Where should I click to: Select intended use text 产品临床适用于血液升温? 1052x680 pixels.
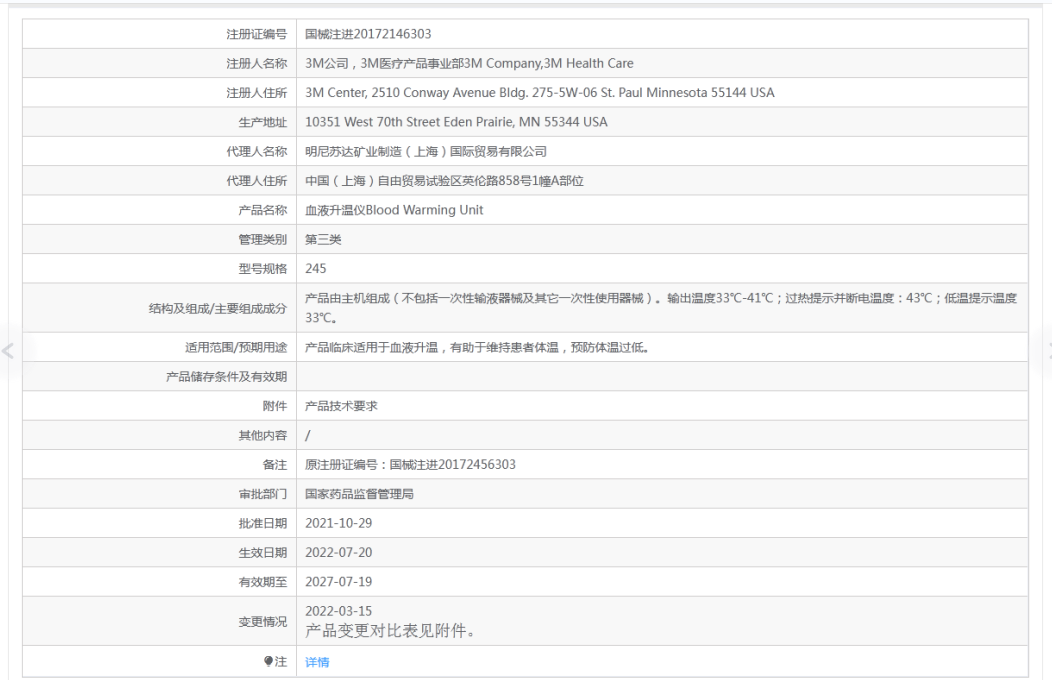477,347
